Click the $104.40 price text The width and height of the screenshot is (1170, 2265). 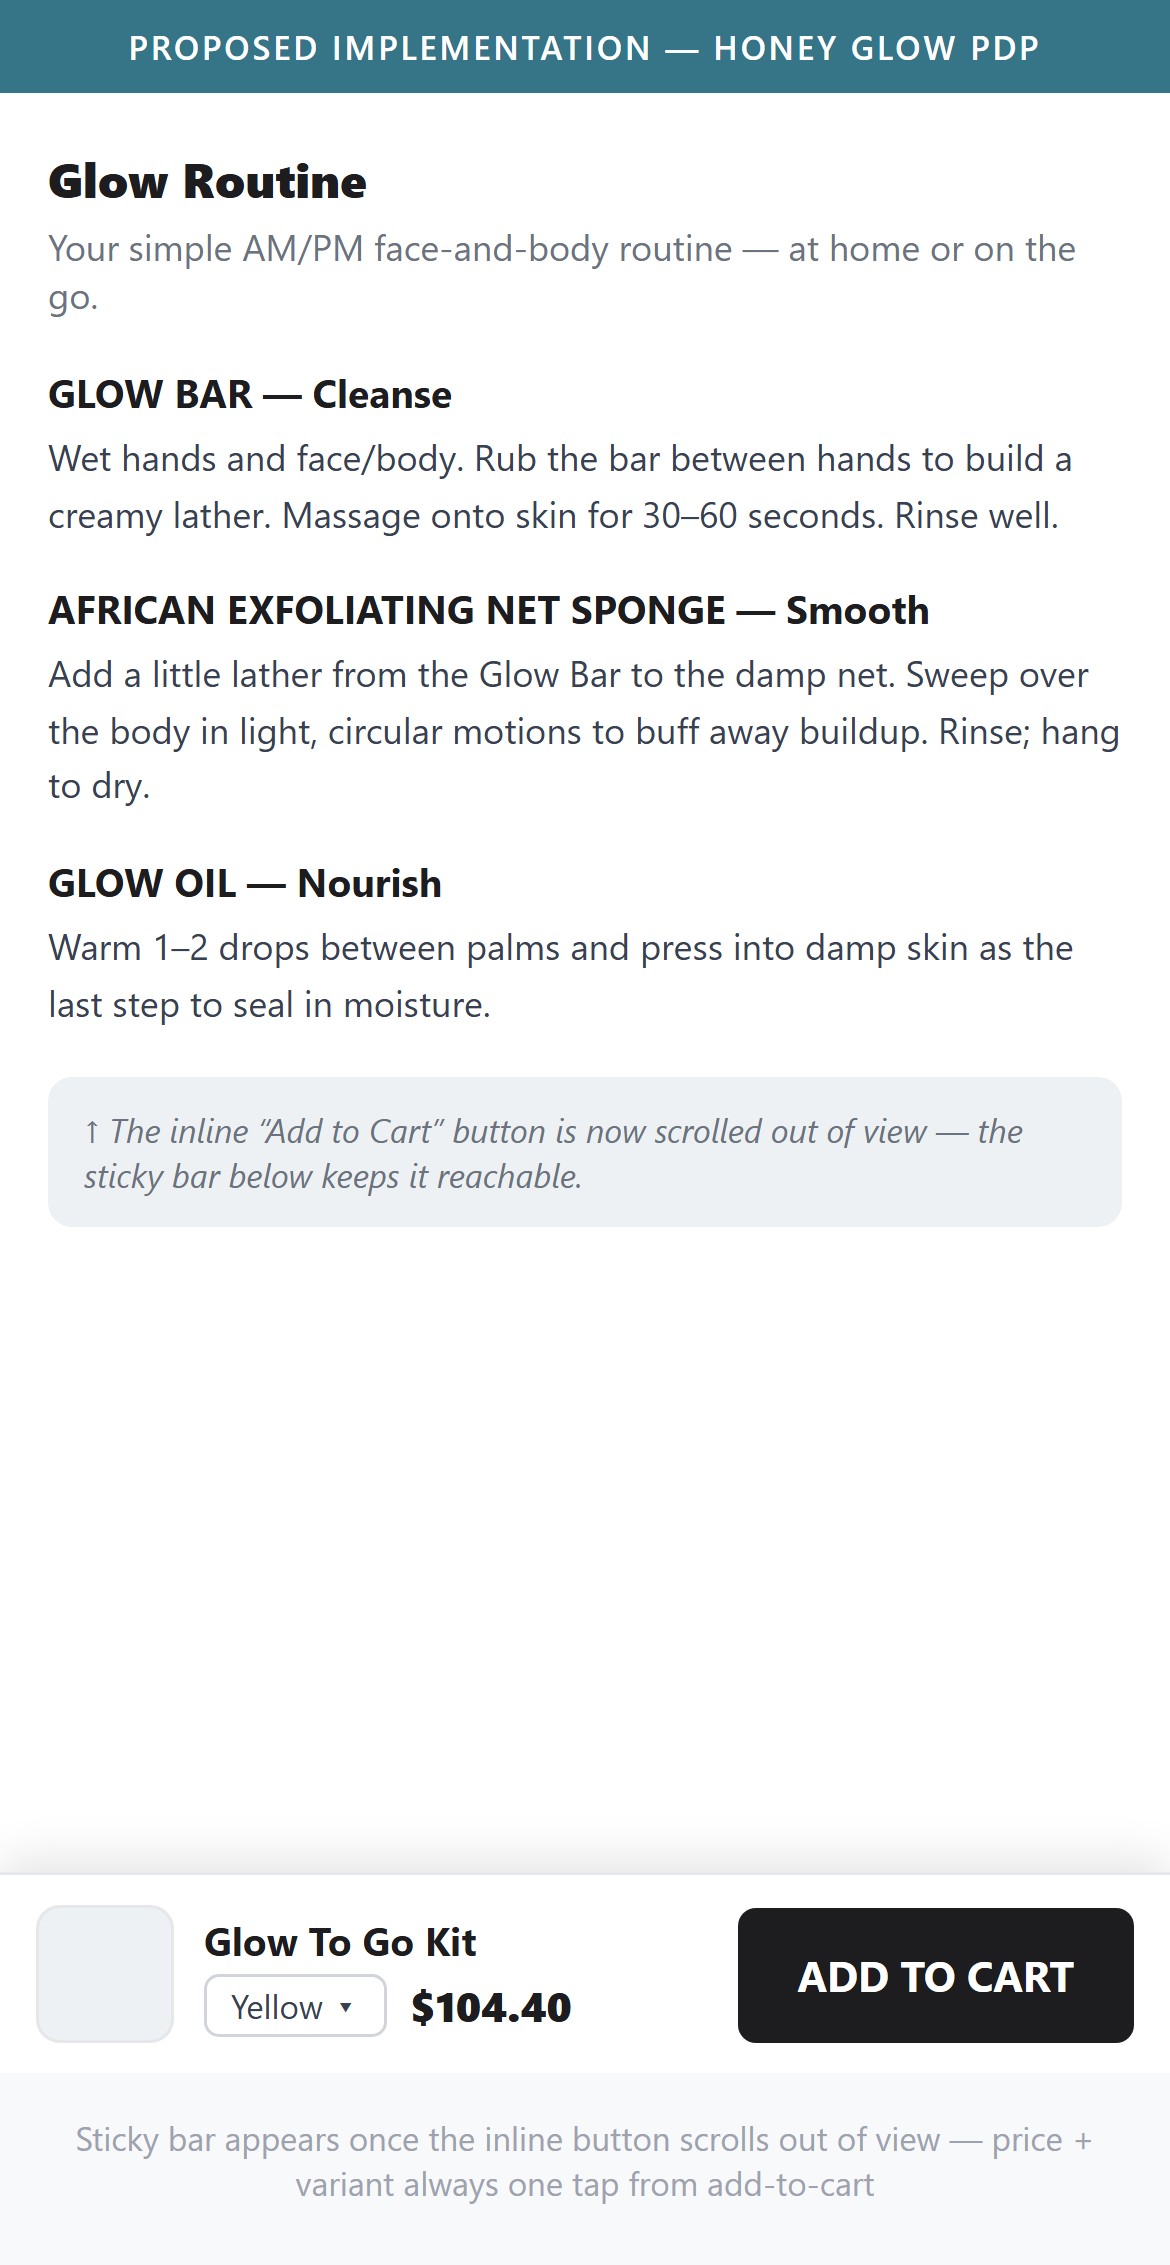tap(491, 2007)
